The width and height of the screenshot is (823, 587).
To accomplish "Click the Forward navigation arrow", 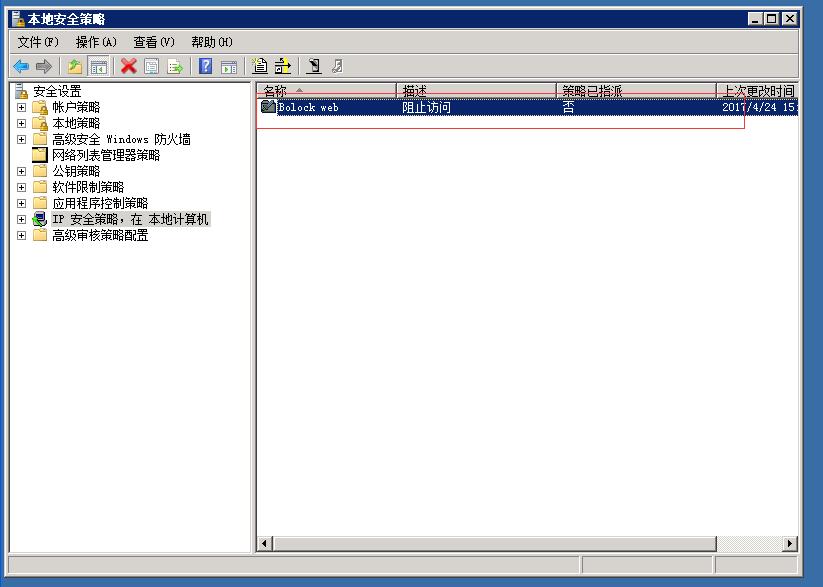I will 44,66.
